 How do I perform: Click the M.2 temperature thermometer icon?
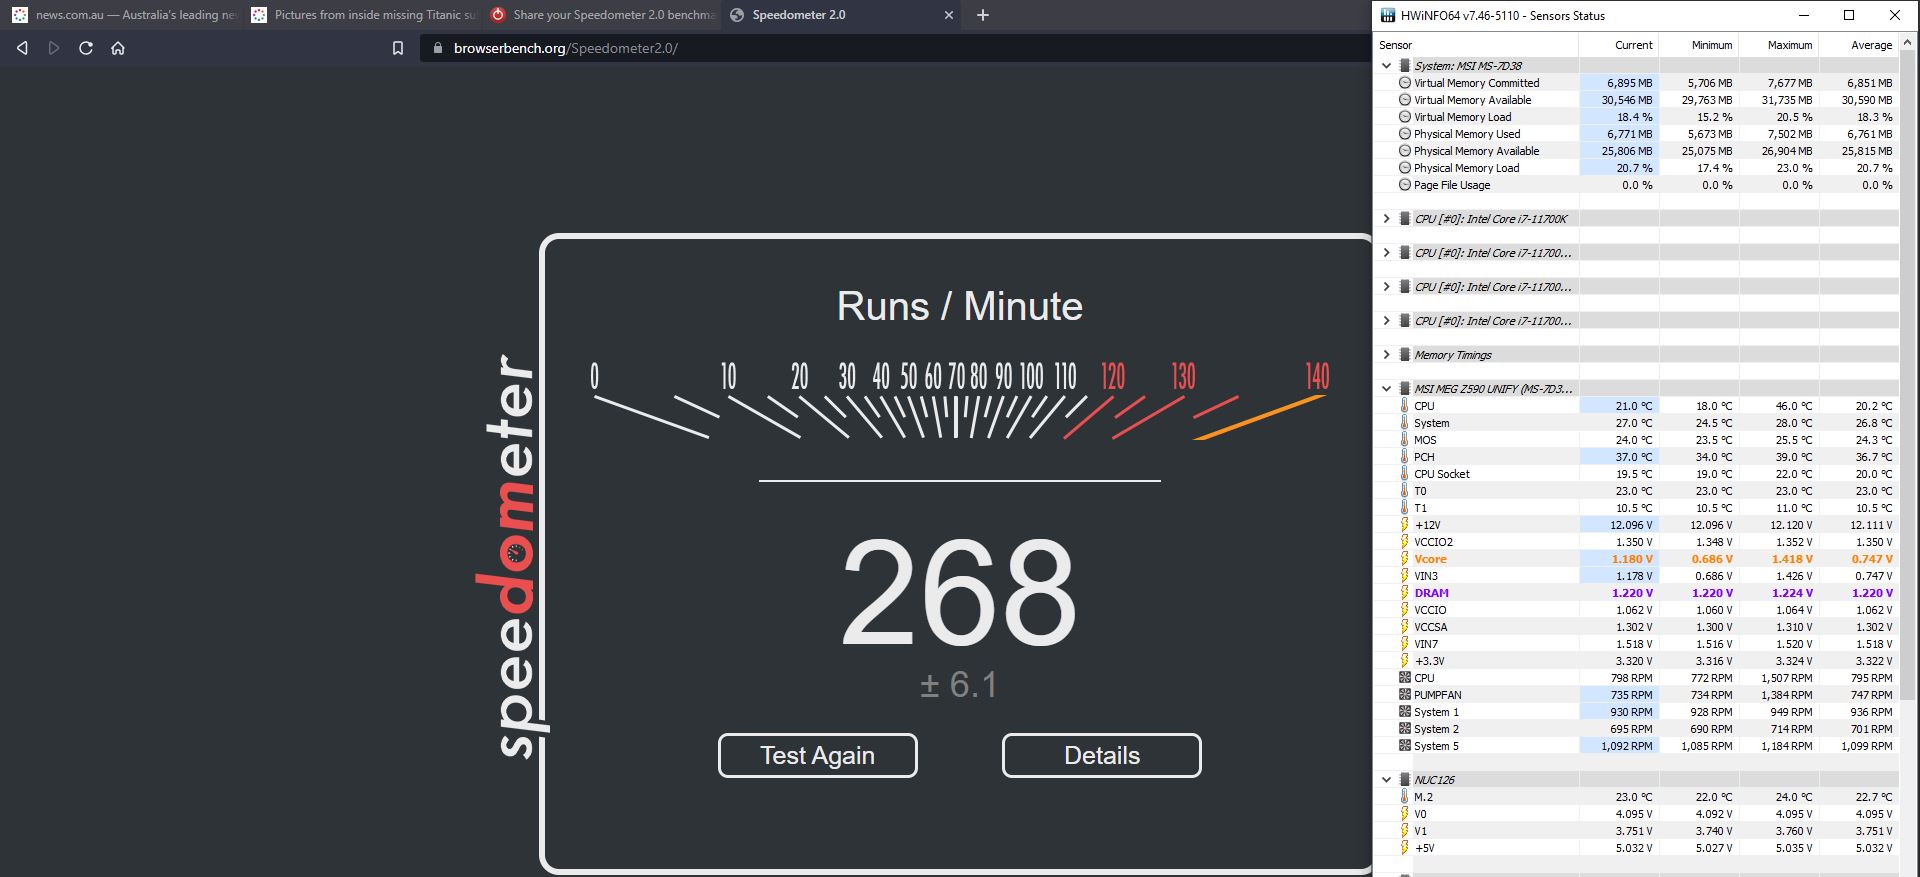1405,797
